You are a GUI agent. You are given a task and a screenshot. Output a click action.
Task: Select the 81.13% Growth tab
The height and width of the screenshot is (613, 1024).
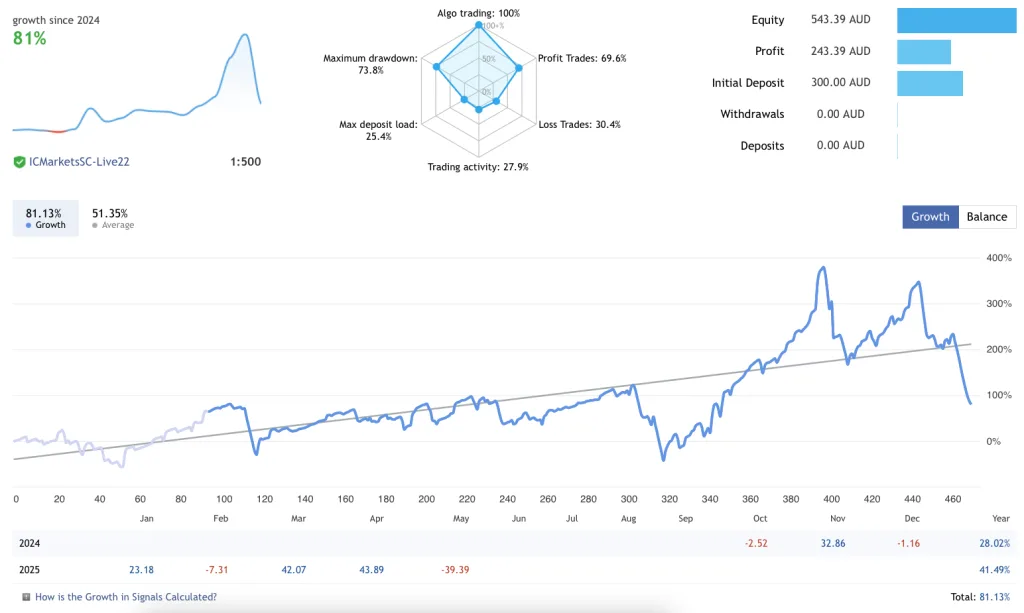[x=44, y=217]
